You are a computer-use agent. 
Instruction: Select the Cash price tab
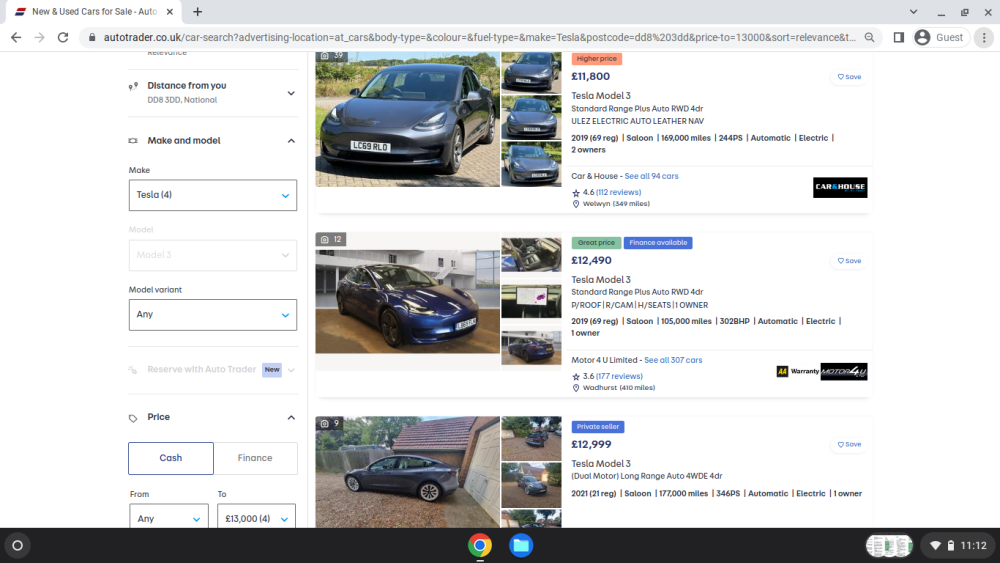[170, 458]
